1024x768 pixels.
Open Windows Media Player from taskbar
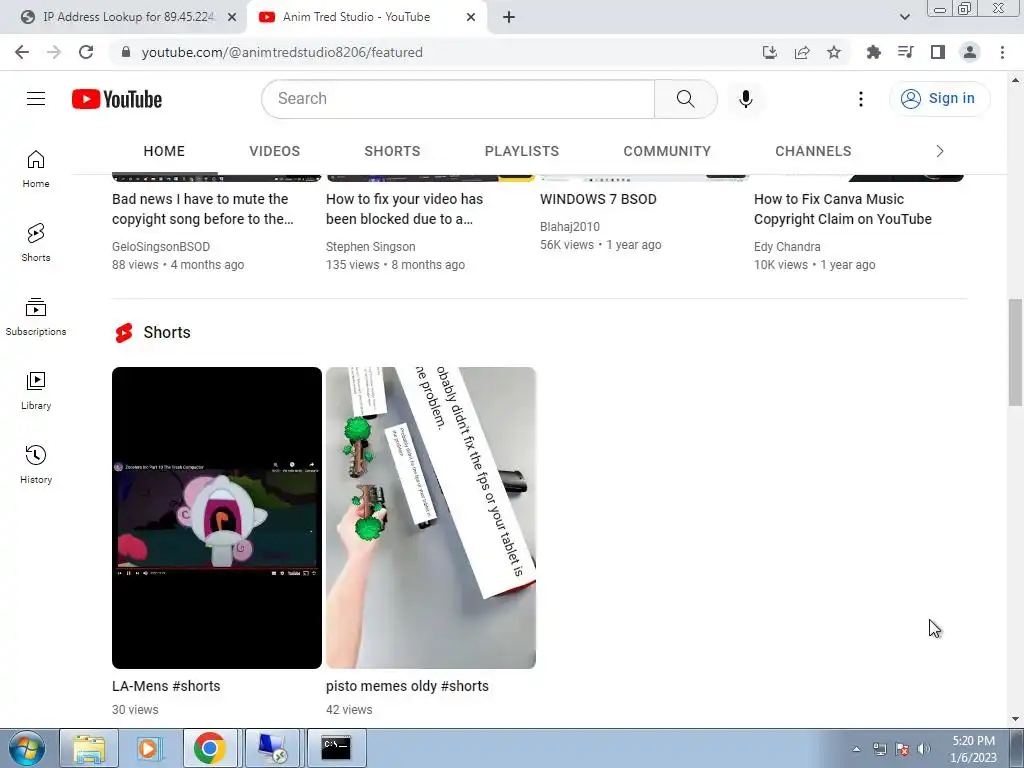pos(148,748)
